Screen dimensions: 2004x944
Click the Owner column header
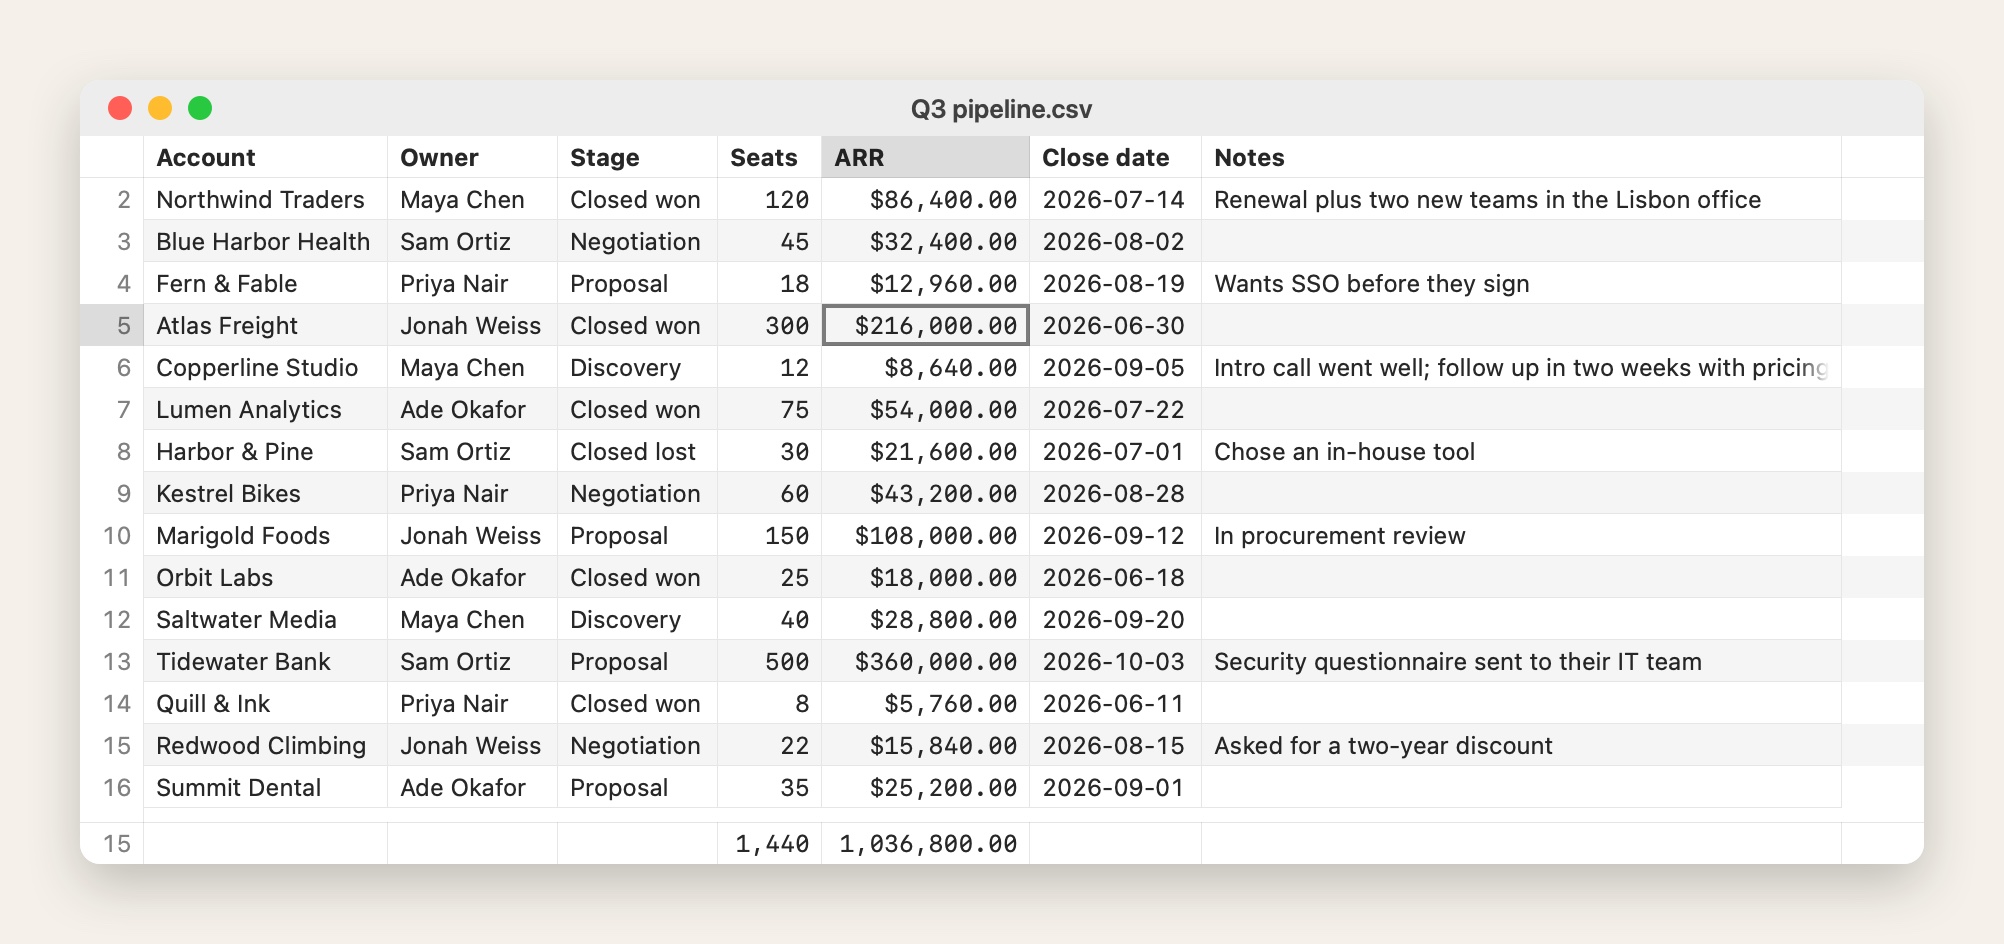click(472, 157)
